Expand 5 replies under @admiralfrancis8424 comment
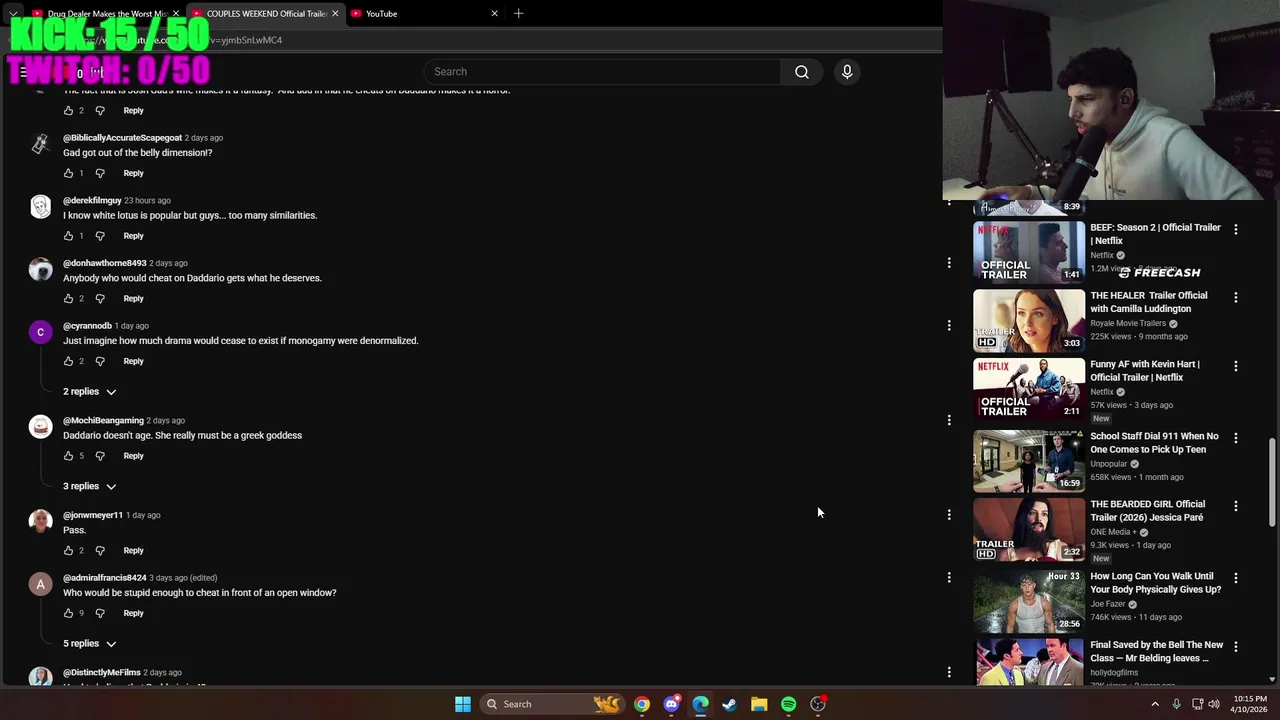This screenshot has width=1280, height=720. [90, 644]
